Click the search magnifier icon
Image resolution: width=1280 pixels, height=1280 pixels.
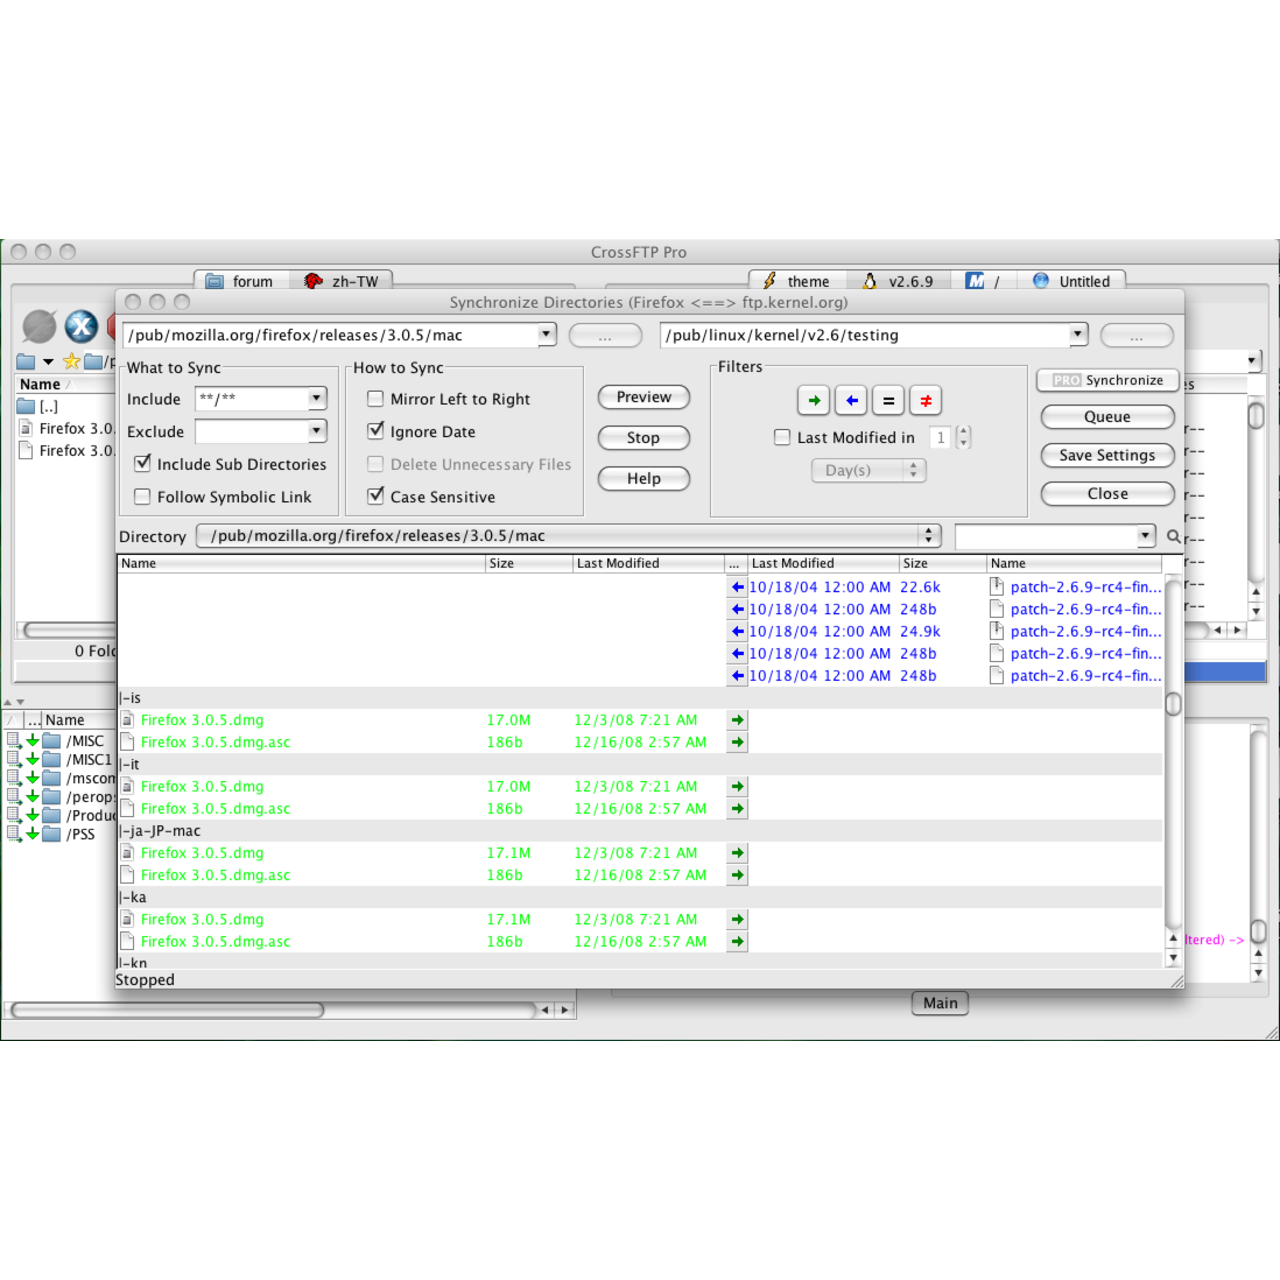coord(1174,537)
